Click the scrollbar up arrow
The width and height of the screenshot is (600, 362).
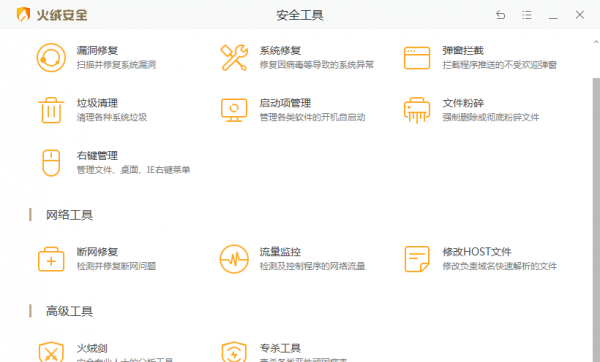click(x=596, y=41)
